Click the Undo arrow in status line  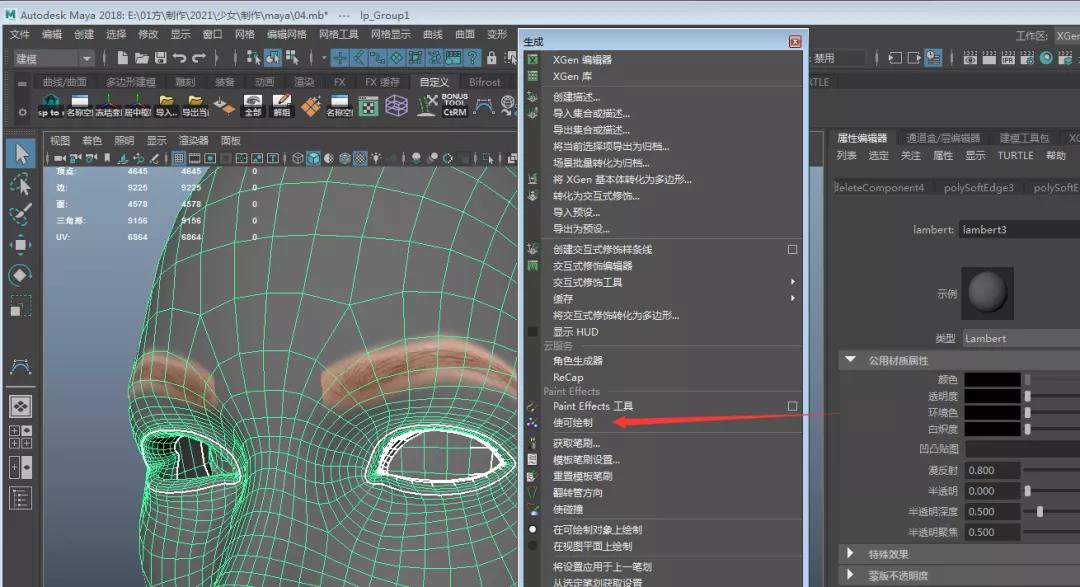point(180,58)
